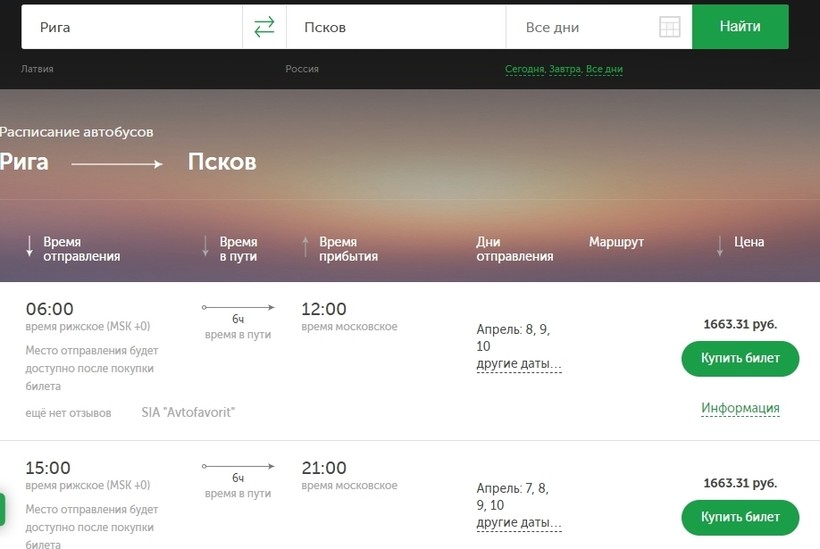
Task: Sort by departure time arrow
Action: pos(30,246)
